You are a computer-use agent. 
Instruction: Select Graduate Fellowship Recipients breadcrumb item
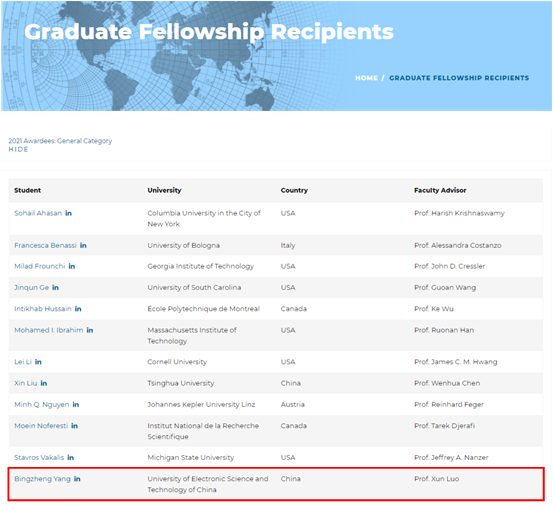(x=459, y=78)
